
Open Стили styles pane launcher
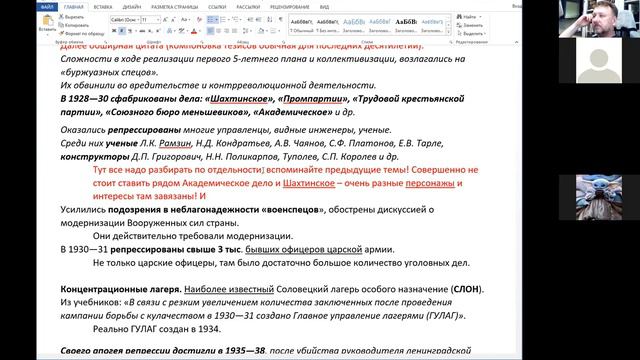click(451, 42)
